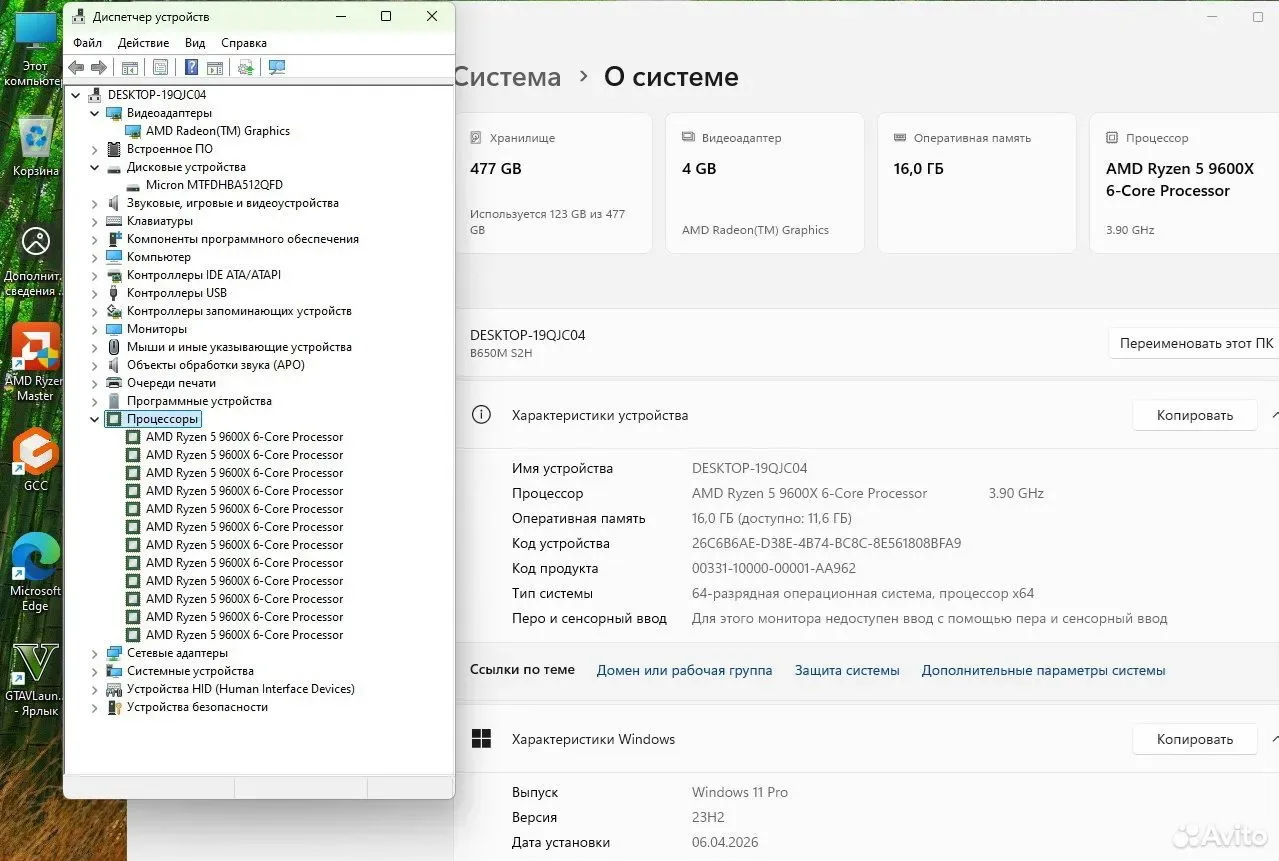Select Контроллеры запоминающих устройств row

tap(239, 311)
